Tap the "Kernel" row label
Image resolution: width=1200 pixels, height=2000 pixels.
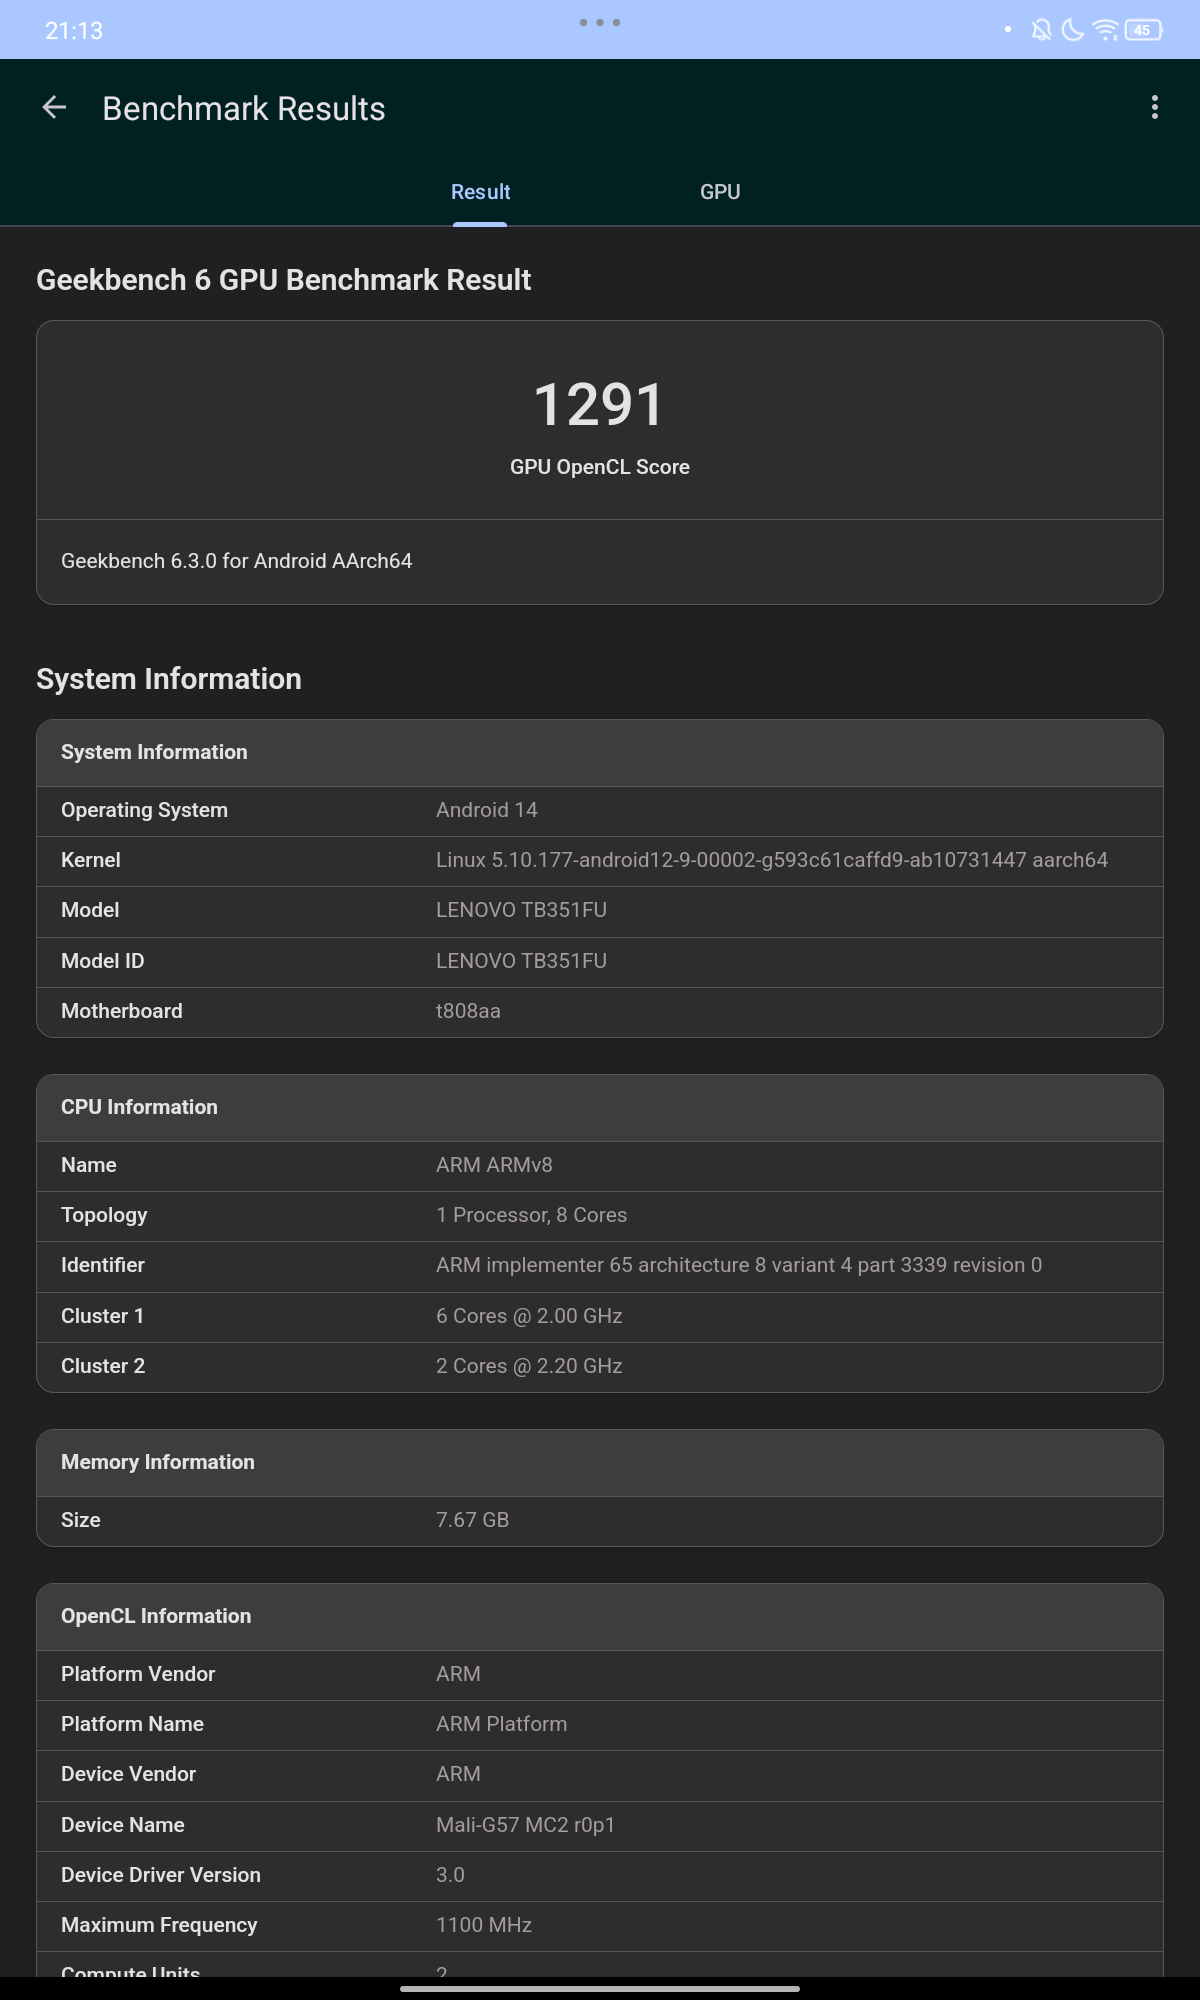(x=91, y=860)
